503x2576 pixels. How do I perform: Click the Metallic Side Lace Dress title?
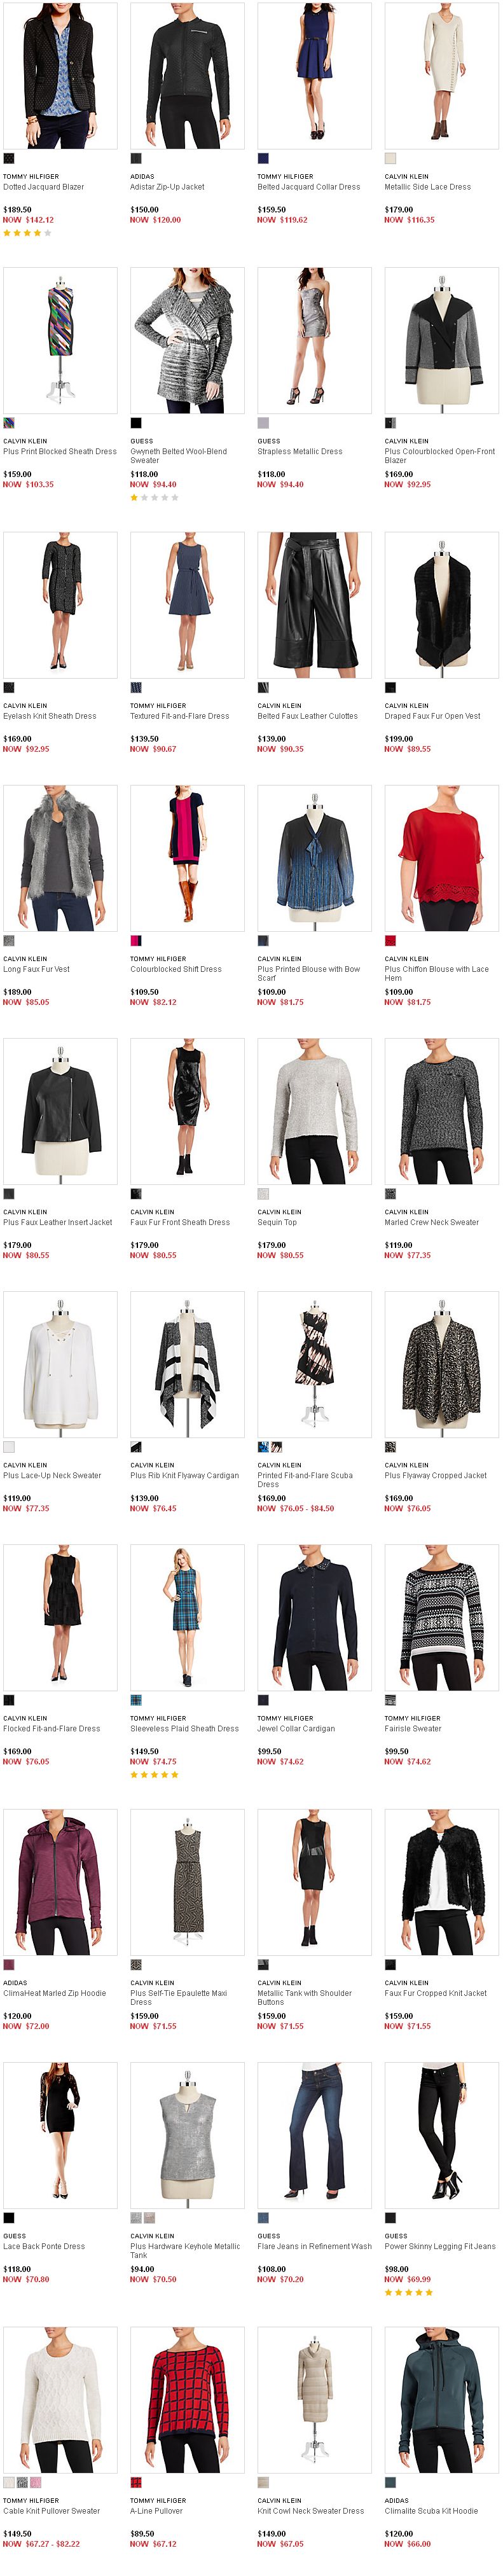pyautogui.click(x=428, y=187)
